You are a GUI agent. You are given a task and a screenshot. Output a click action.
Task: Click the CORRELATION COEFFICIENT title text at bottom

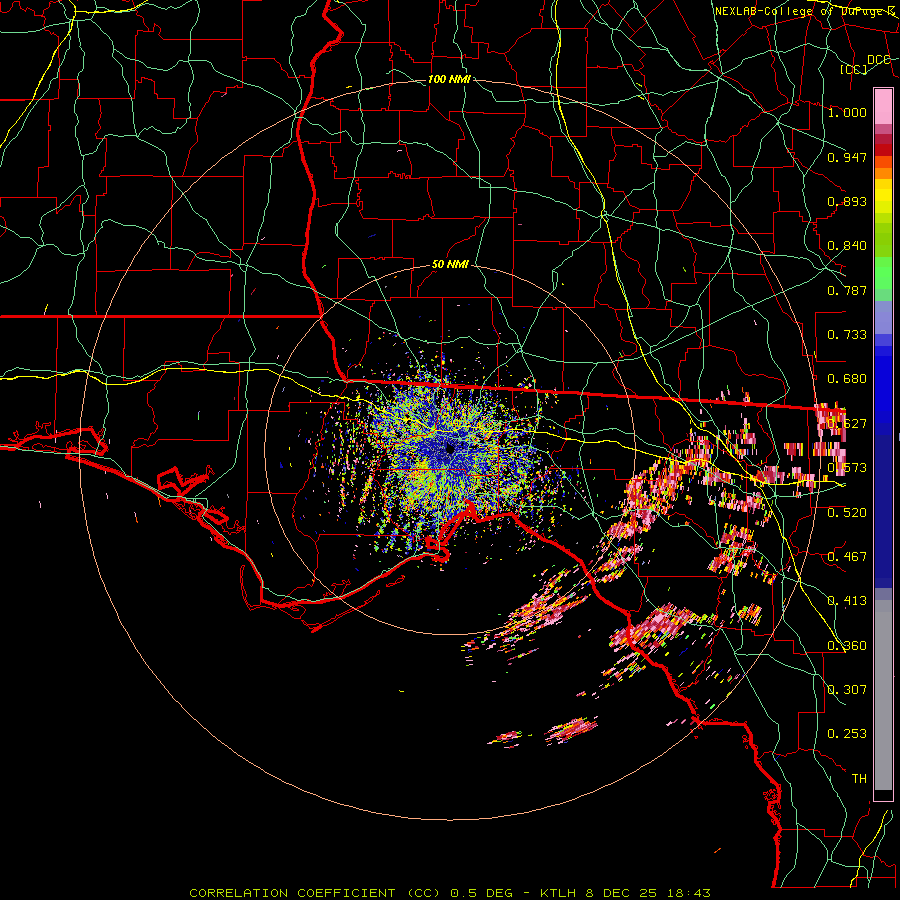(x=315, y=893)
